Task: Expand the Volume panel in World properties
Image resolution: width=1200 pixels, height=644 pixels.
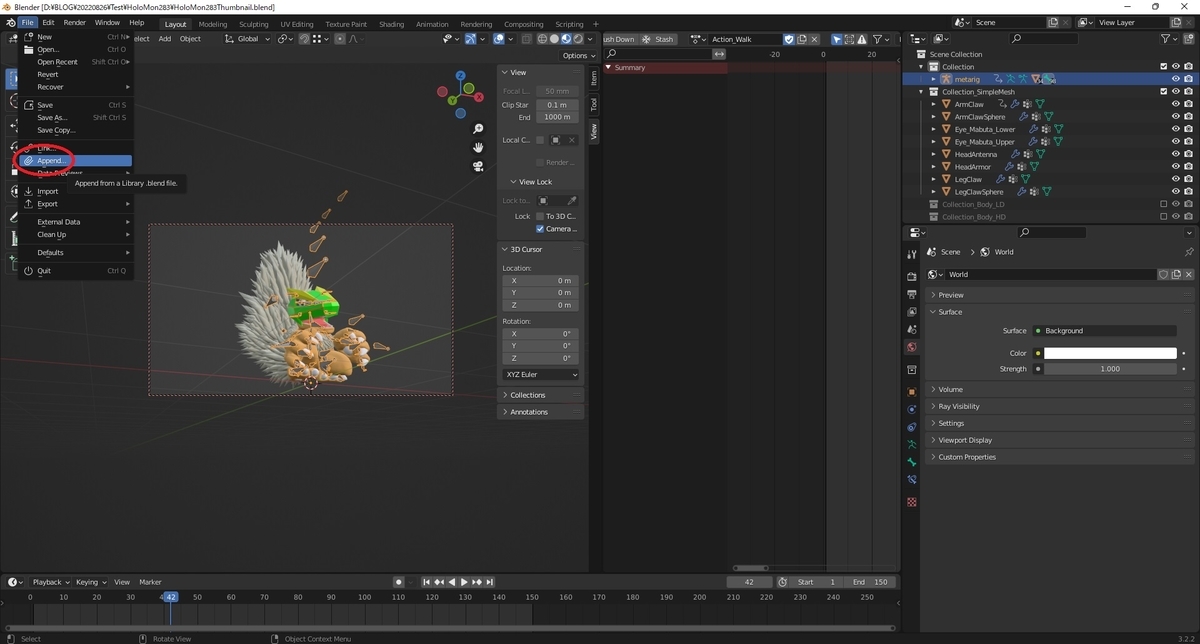Action: click(950, 389)
